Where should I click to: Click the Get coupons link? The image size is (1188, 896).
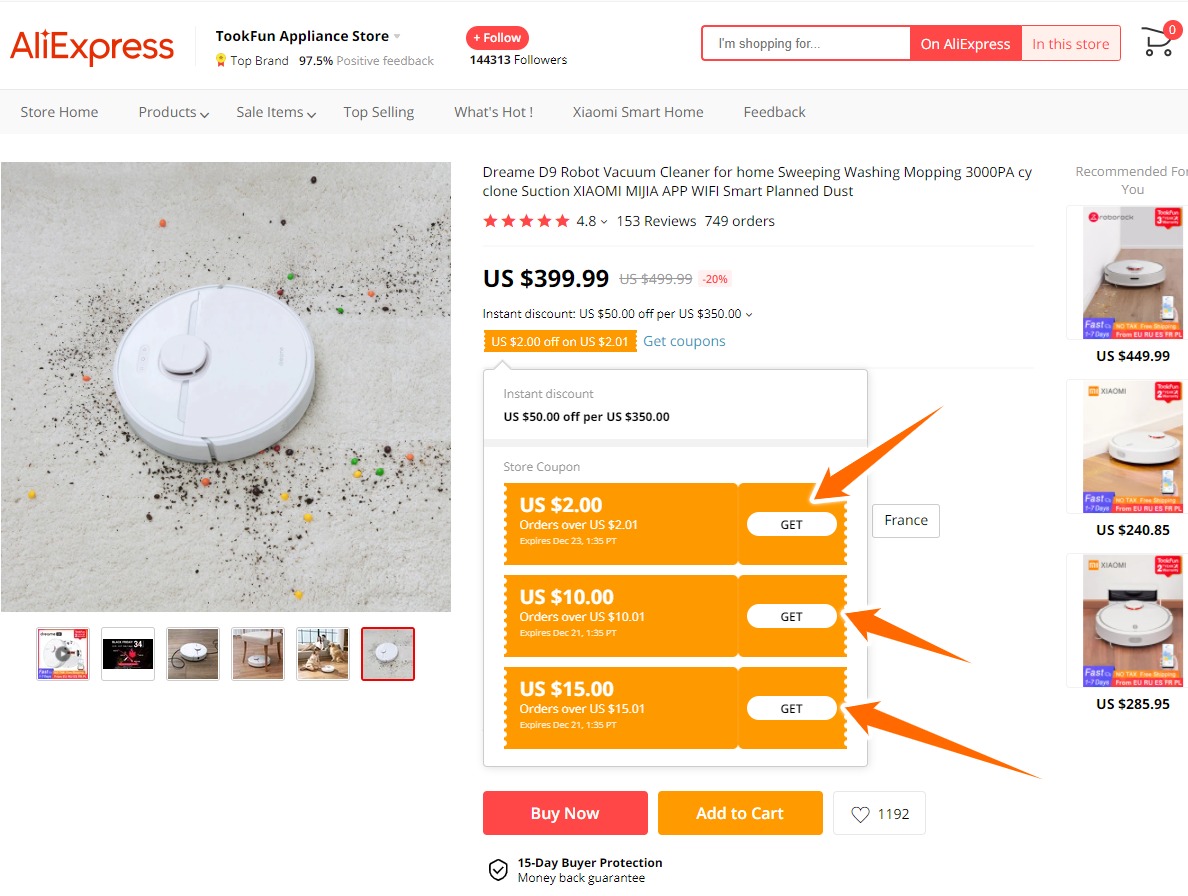click(684, 341)
